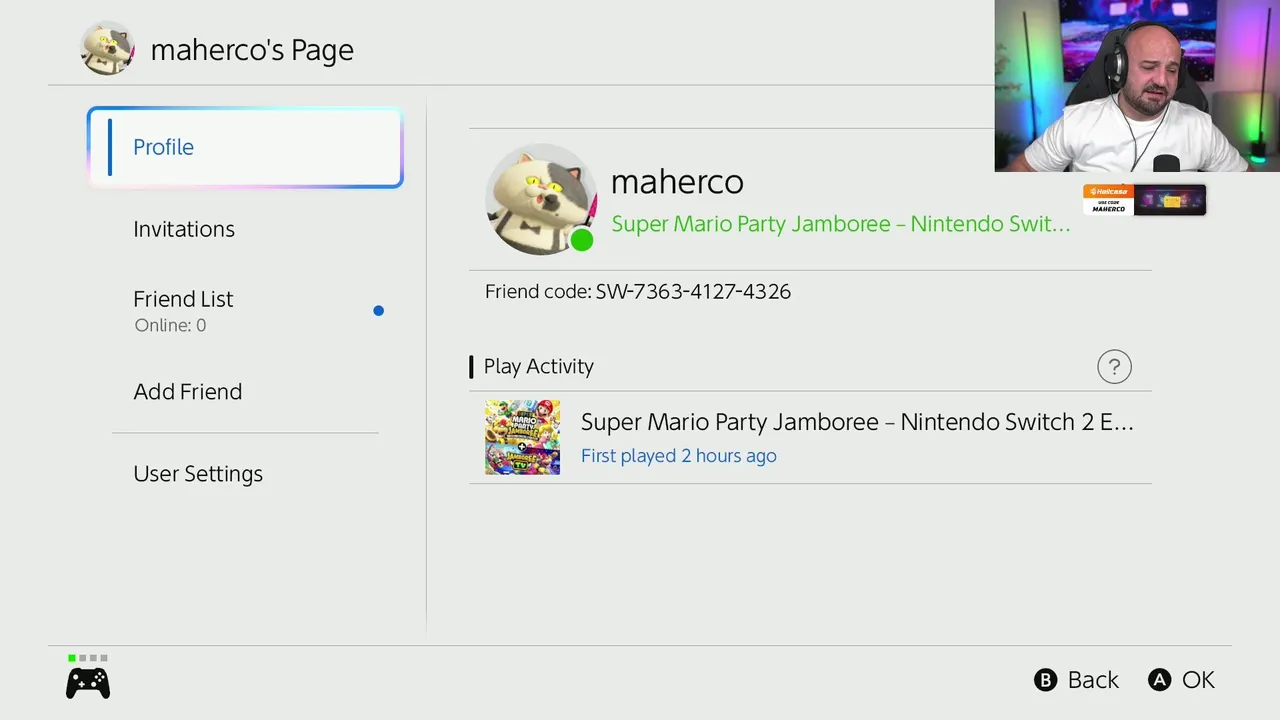Click the player indicator lights above controller
Screen dimensions: 1280x720
[88, 658]
